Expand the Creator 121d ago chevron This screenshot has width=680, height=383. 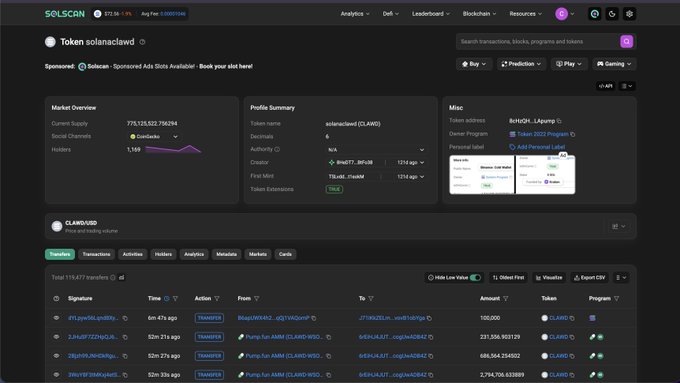click(422, 163)
